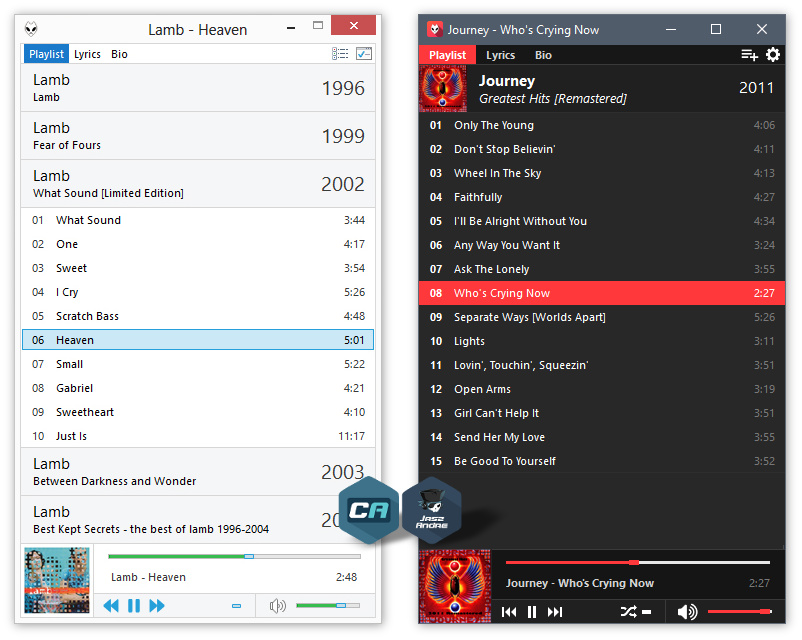Expand Best Kept Secrets album

pos(198,520)
